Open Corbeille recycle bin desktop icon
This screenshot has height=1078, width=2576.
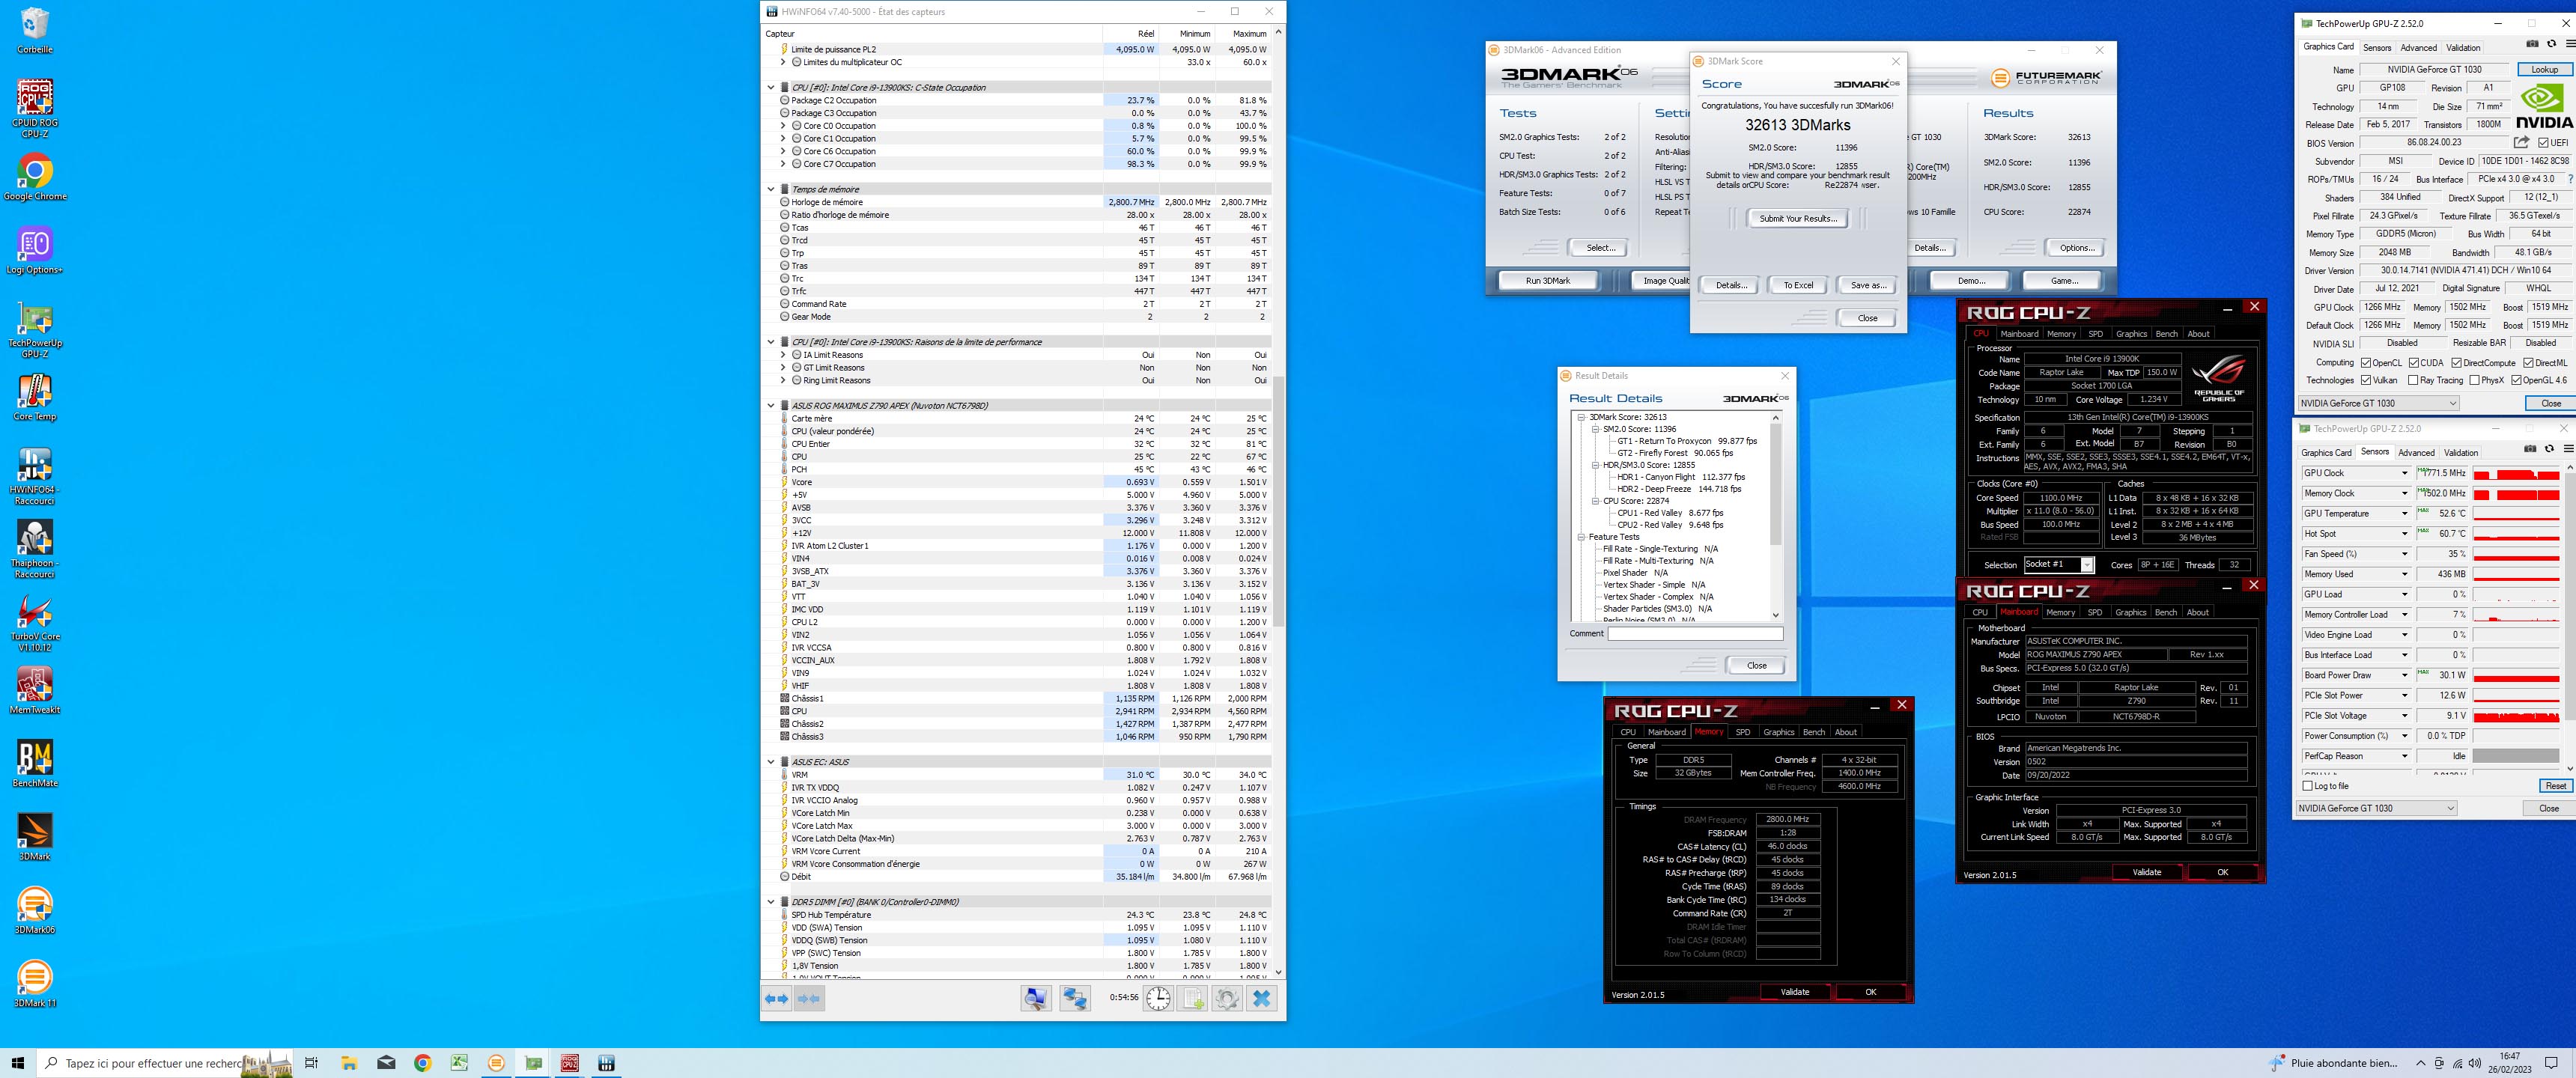click(35, 31)
